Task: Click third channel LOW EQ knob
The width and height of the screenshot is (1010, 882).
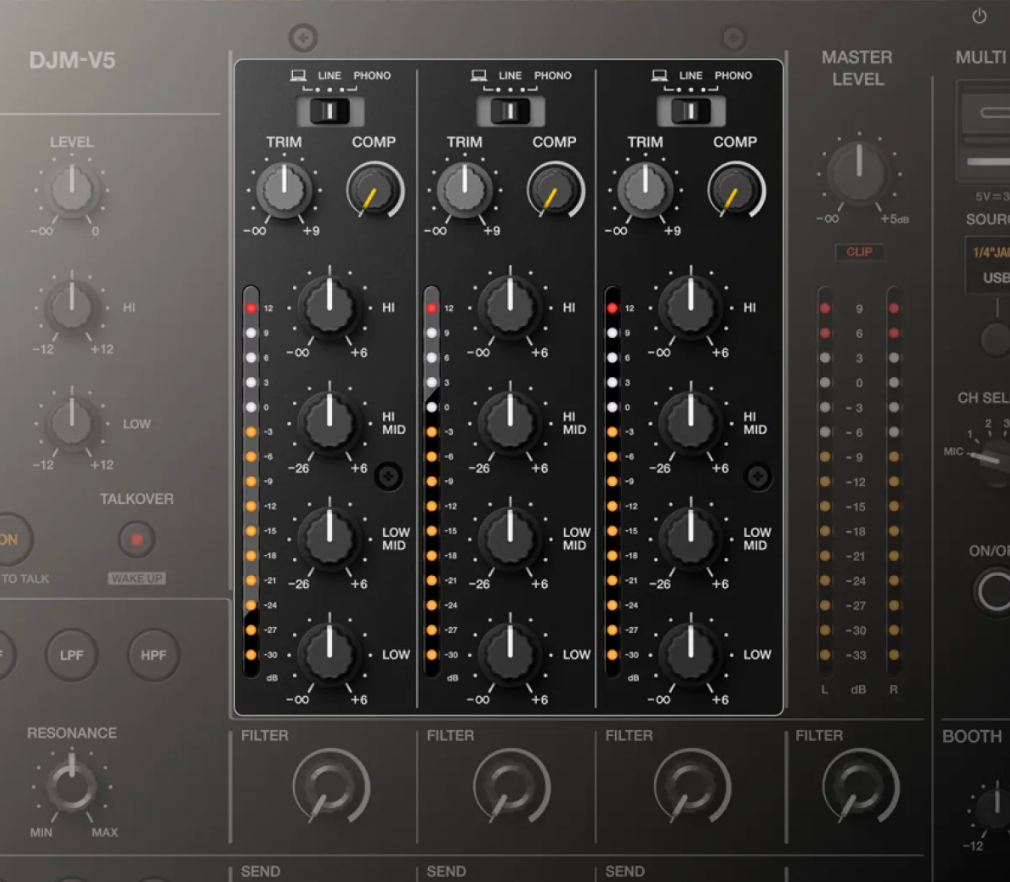Action: tap(691, 654)
